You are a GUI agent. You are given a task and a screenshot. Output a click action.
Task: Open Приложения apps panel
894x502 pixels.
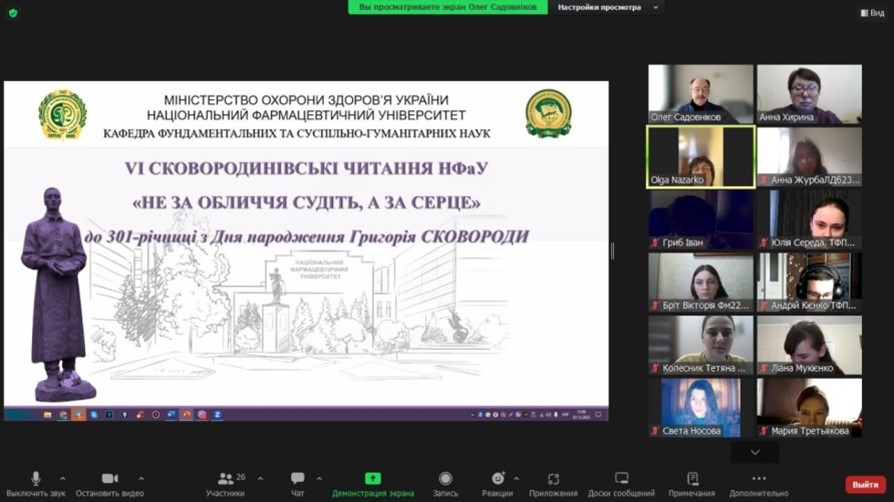(553, 484)
